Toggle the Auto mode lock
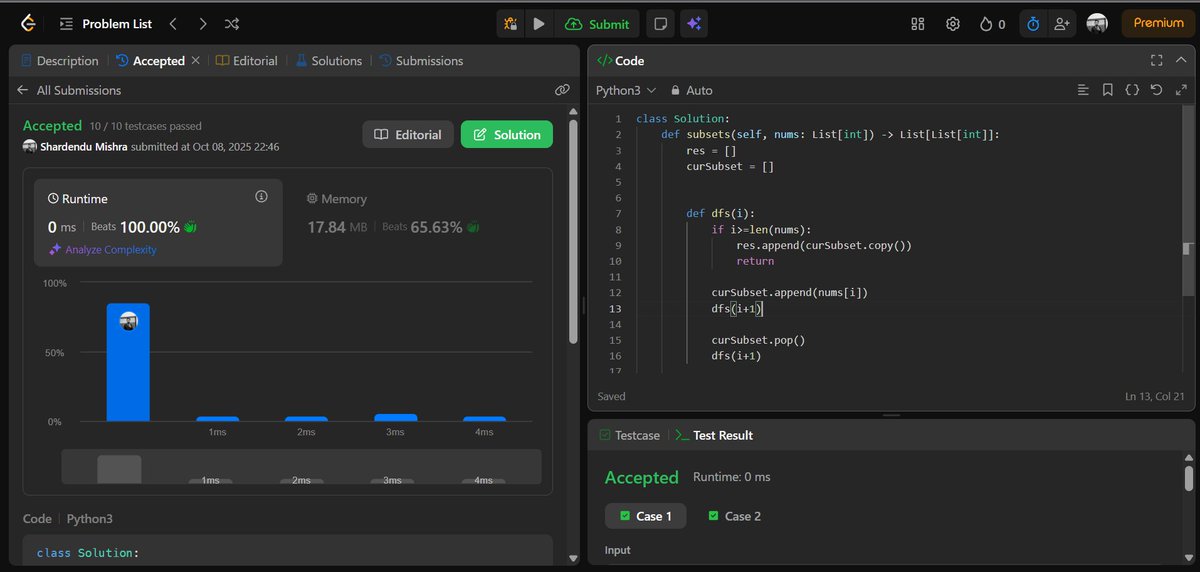Screen dimensions: 1200x572 click(691, 90)
